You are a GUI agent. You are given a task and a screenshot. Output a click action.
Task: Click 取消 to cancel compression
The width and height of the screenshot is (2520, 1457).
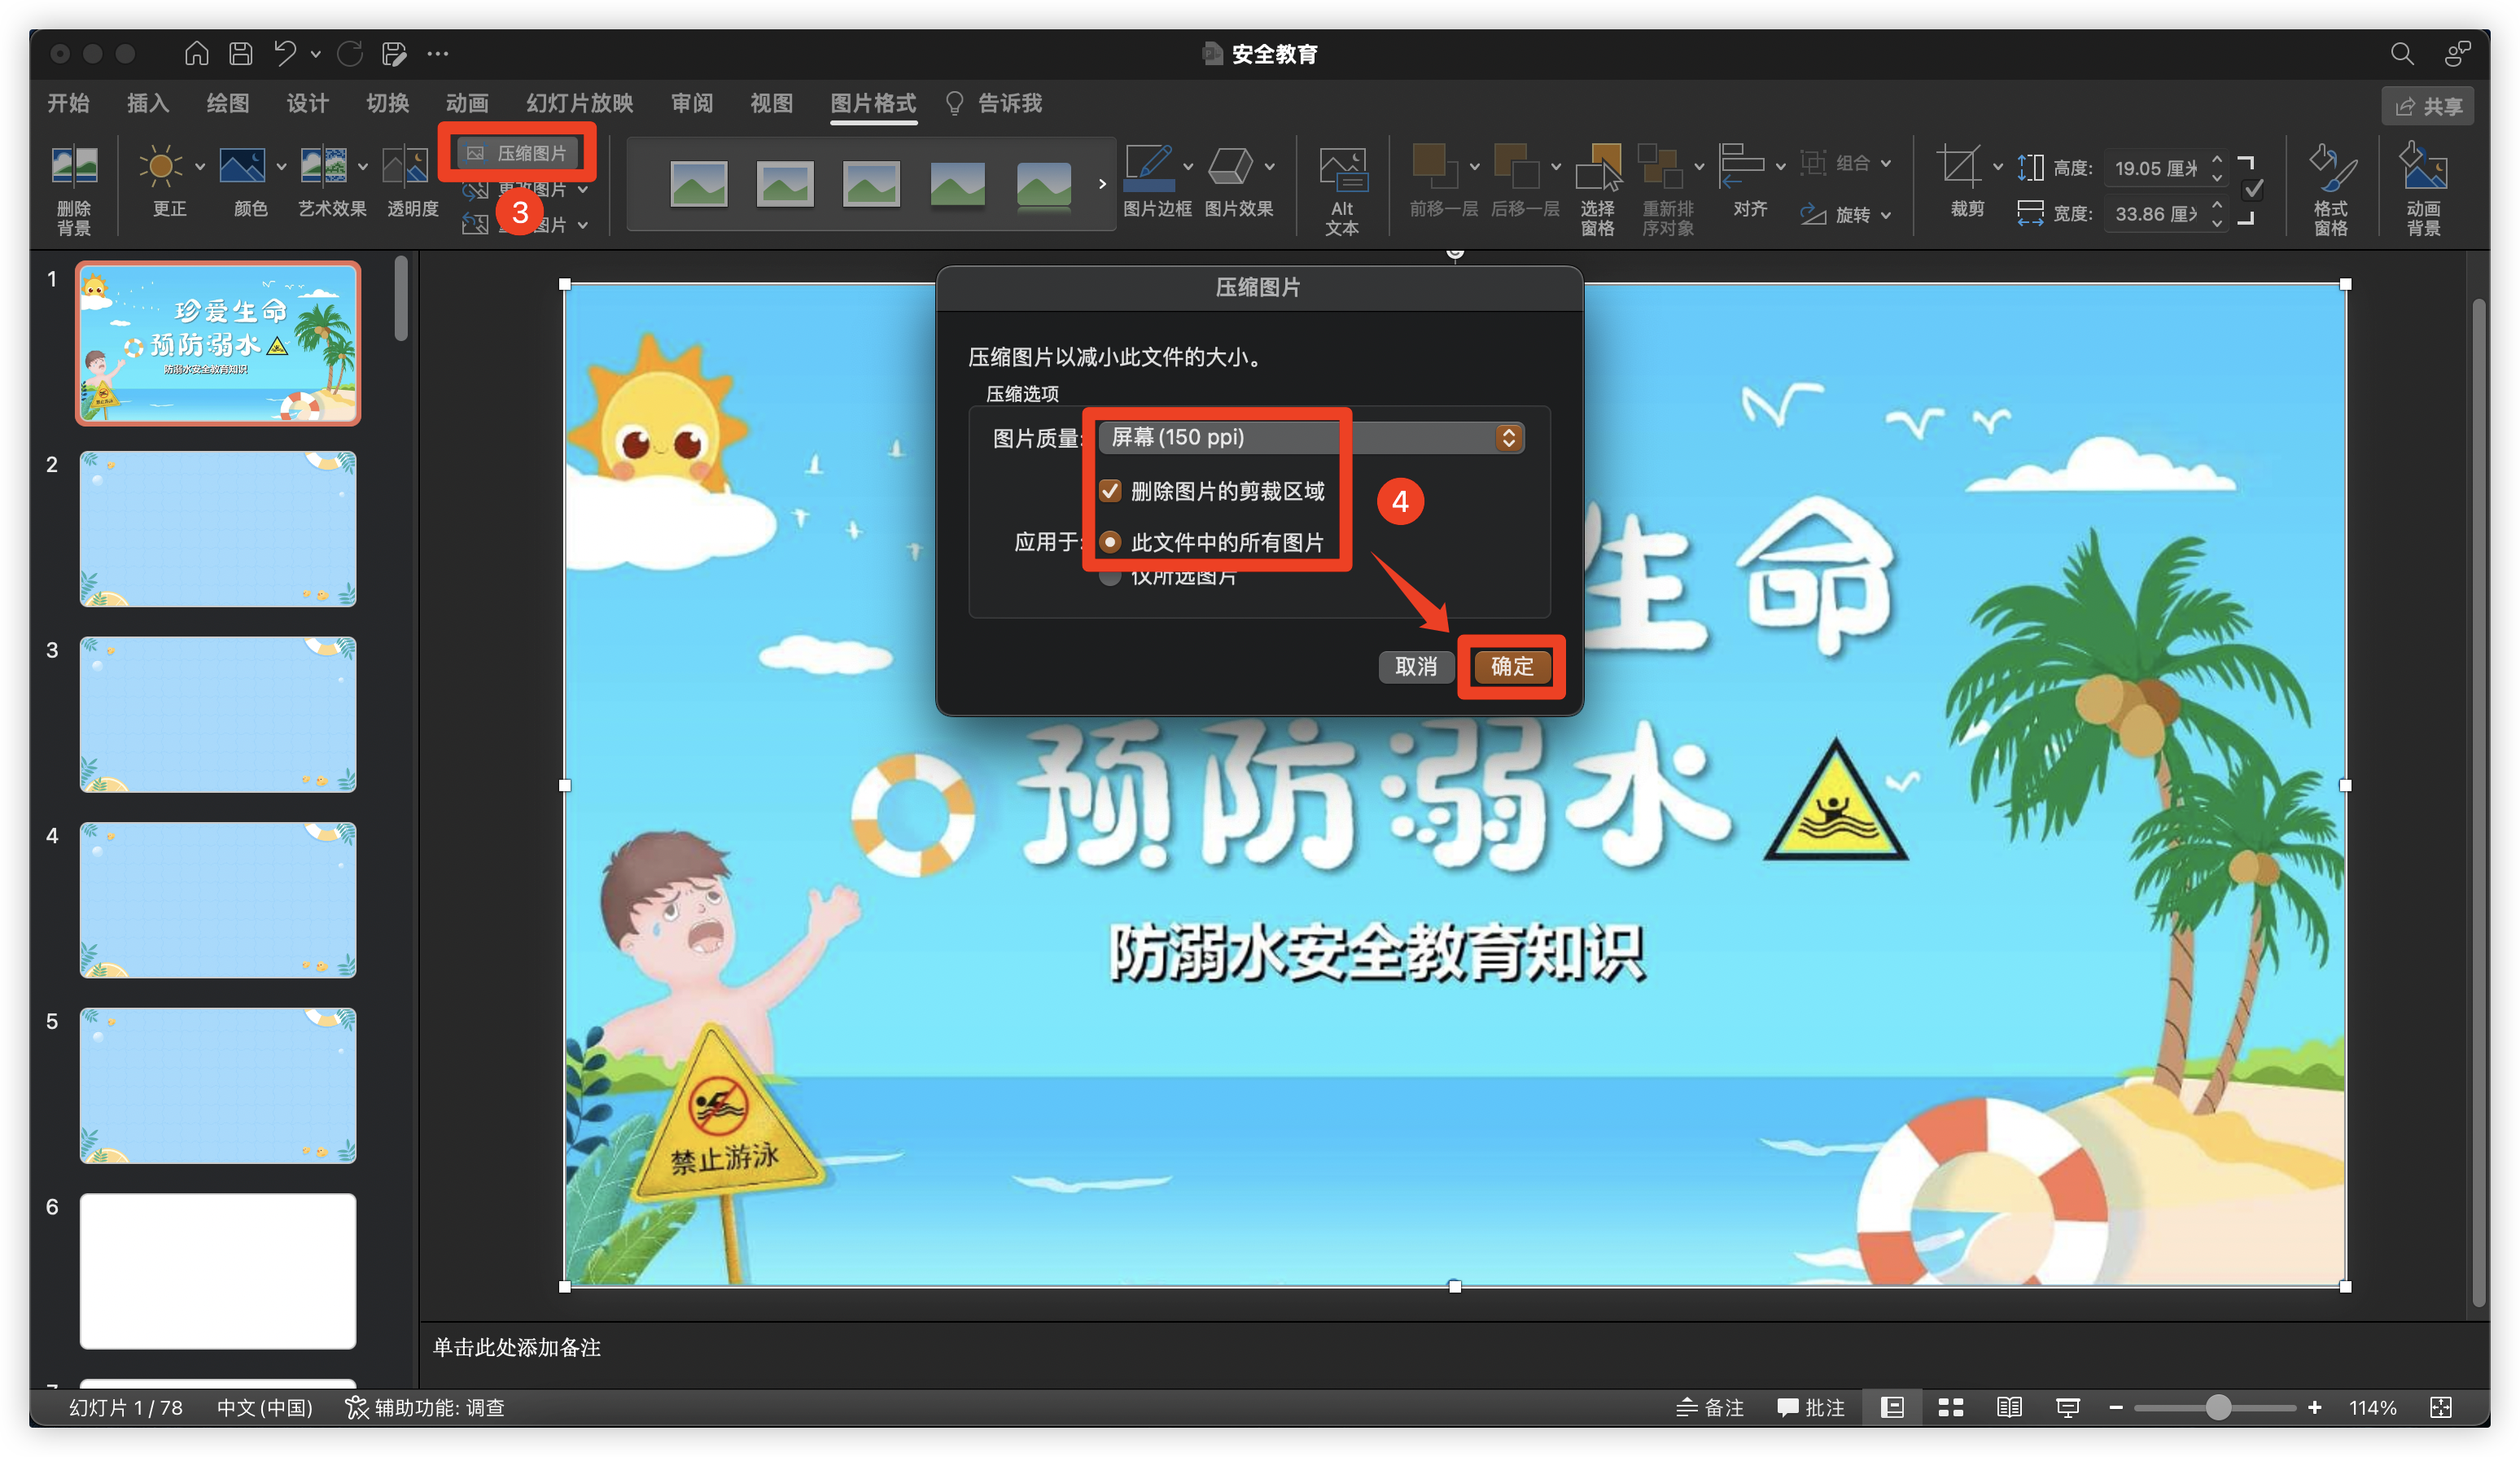1416,666
